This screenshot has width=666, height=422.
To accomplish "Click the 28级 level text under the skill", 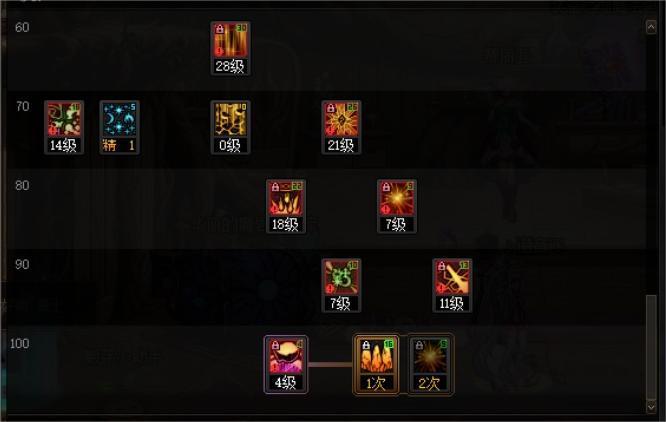I will [x=230, y=66].
